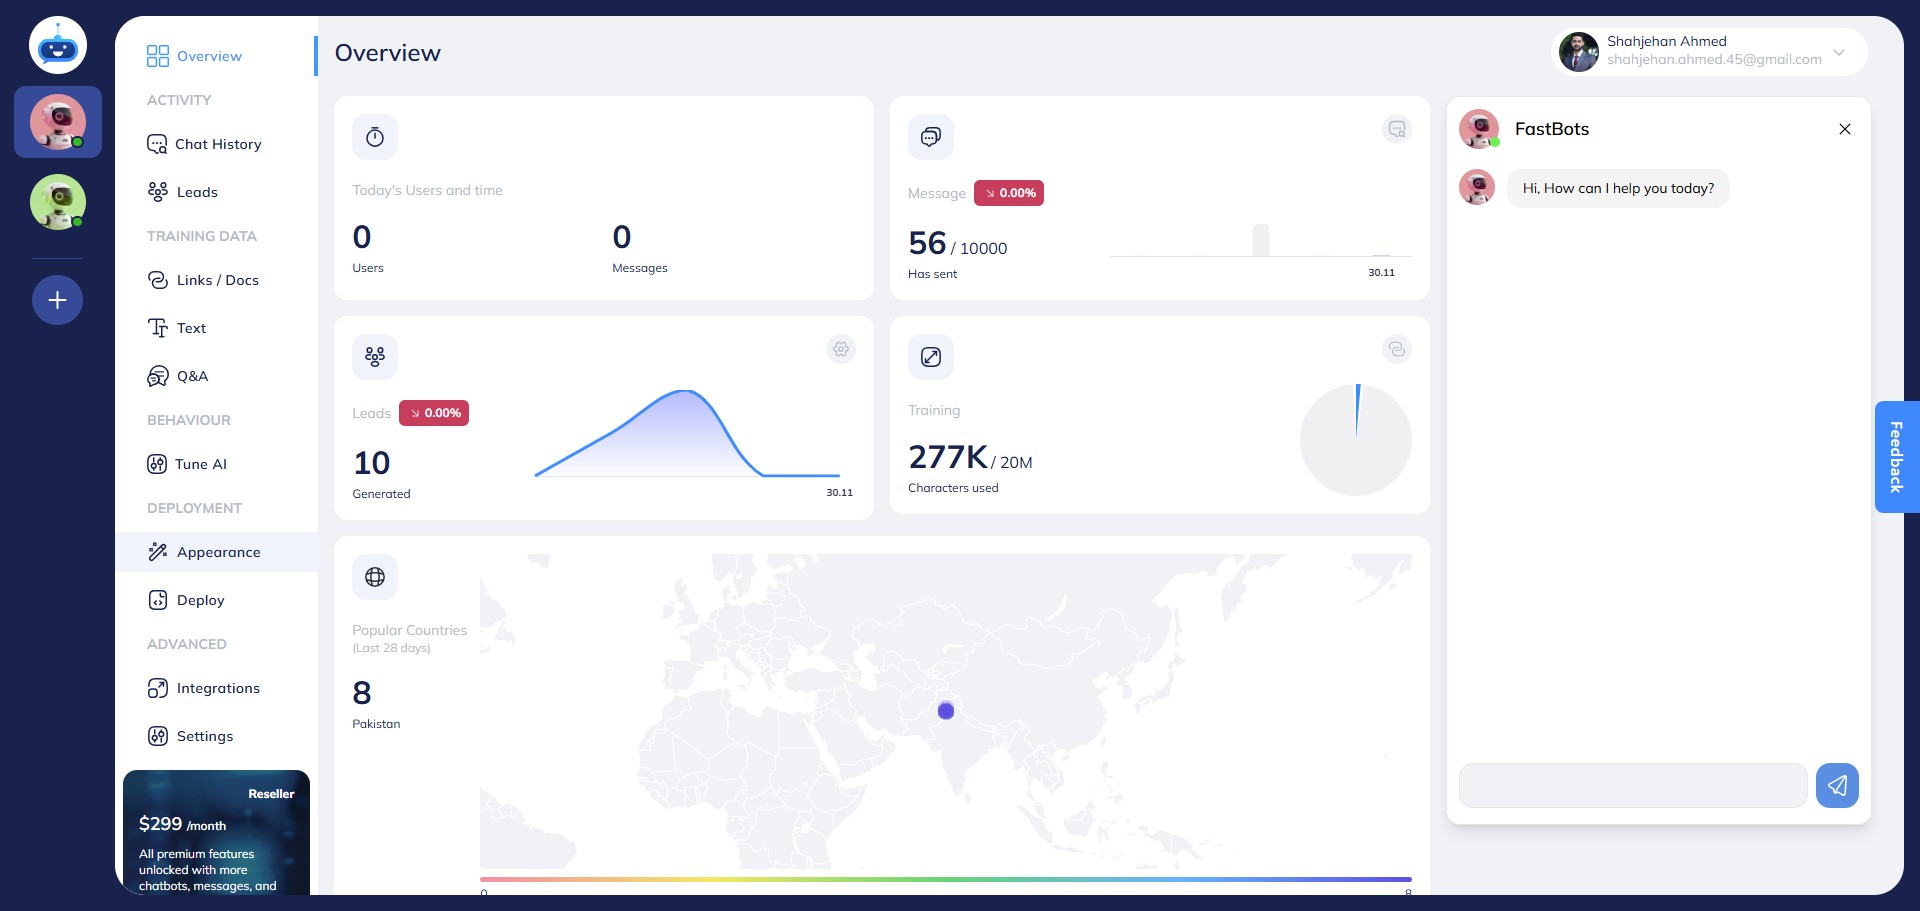Add a new chatbot with plus button
1920x911 pixels.
(x=58, y=300)
